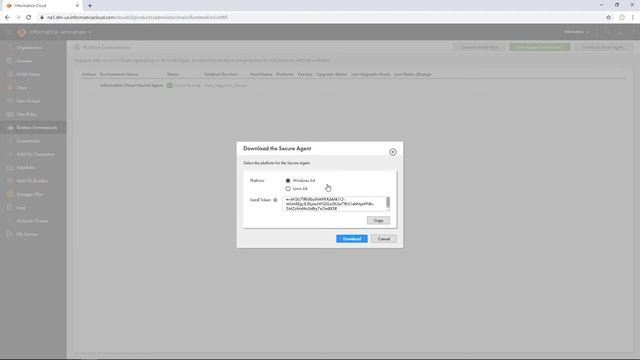Open the Administrator product switcher dropdown
The image size is (640, 360).
76,32
